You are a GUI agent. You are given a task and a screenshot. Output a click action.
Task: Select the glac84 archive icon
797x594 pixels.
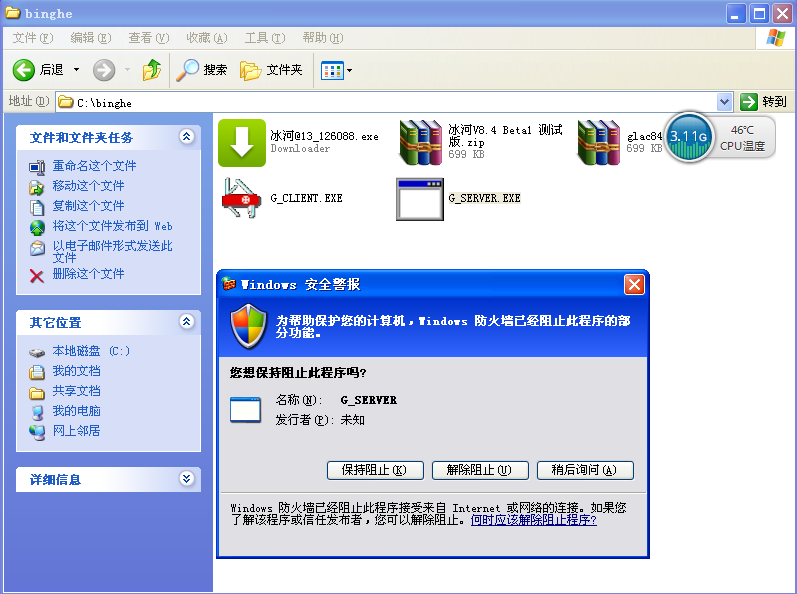click(x=598, y=143)
